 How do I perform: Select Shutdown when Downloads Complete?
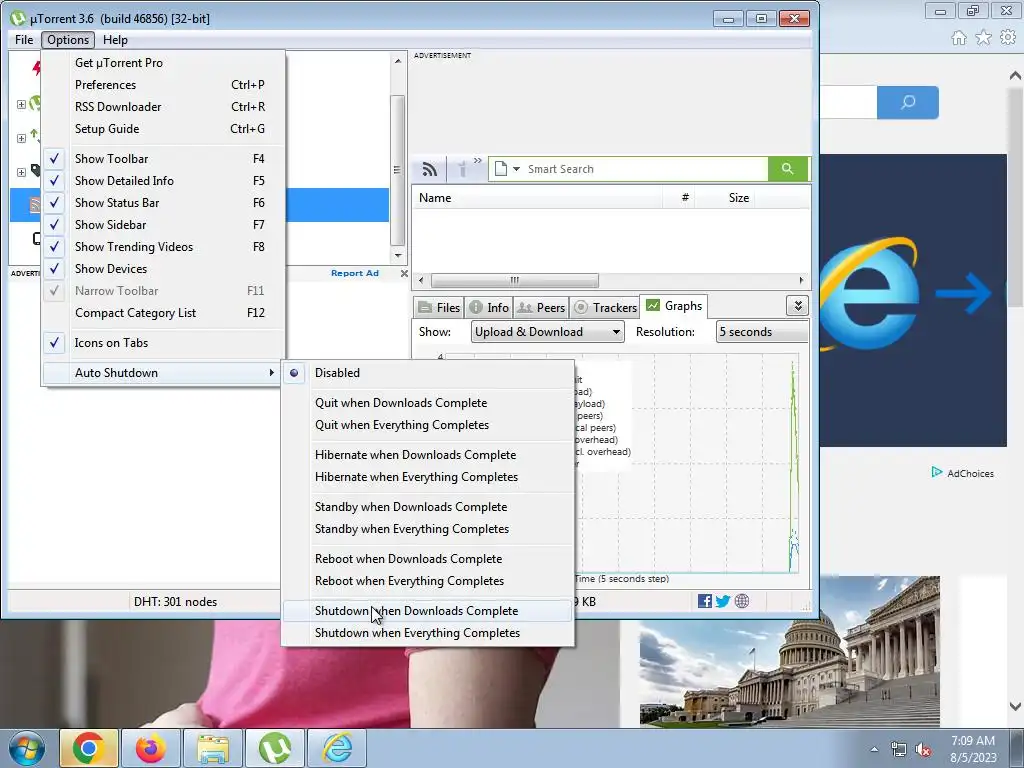pos(428,611)
